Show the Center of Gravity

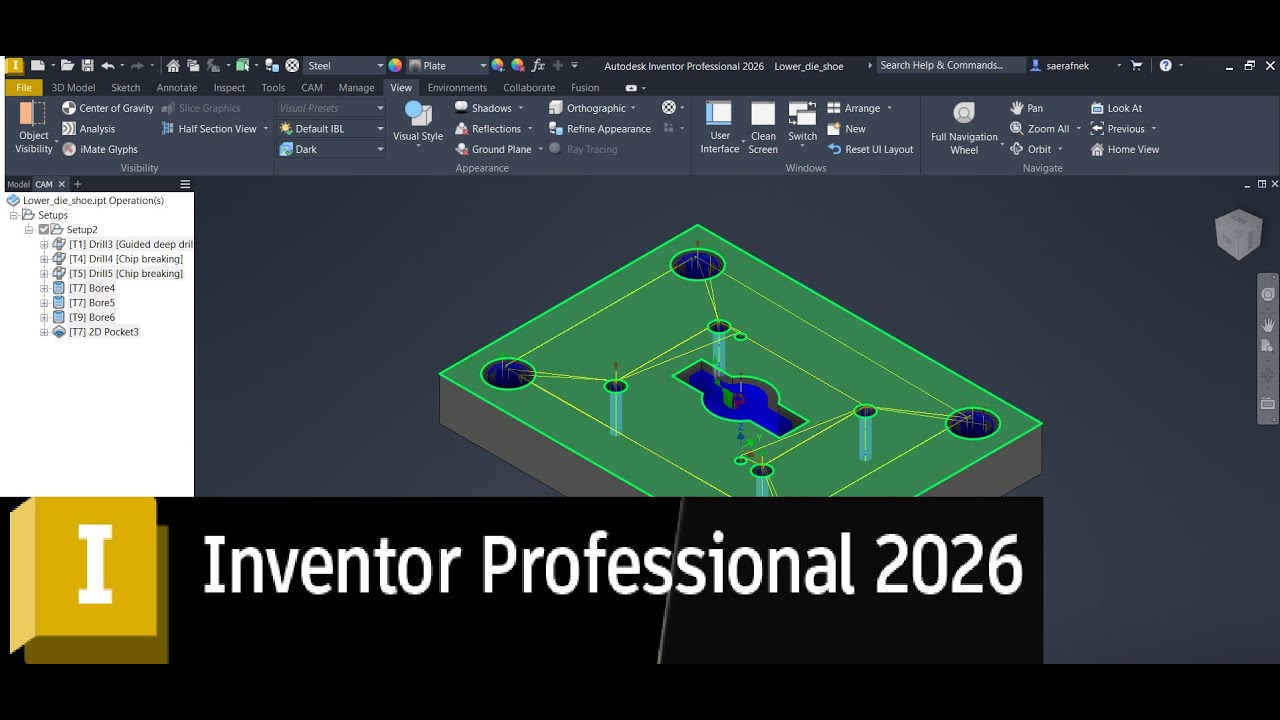coord(108,108)
